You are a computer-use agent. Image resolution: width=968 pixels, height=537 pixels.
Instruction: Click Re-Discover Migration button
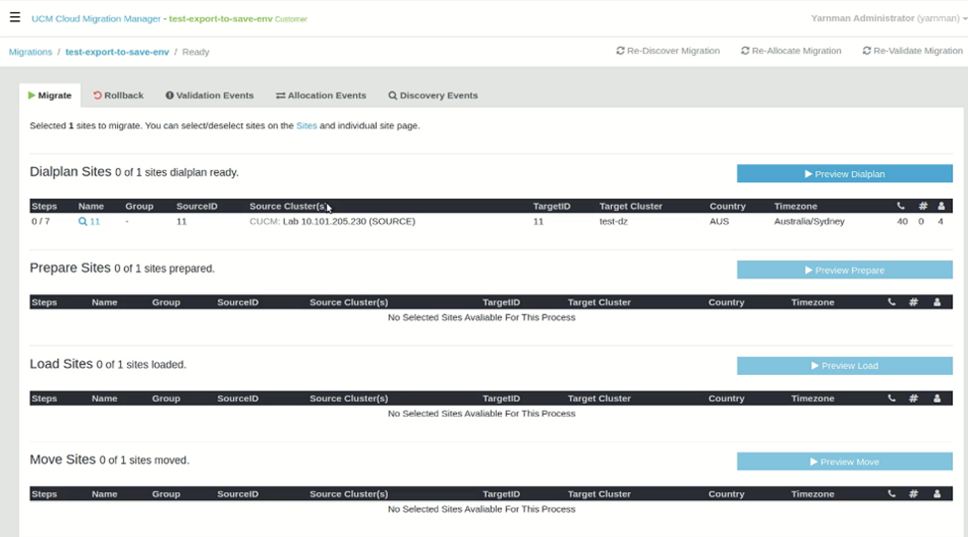click(668, 51)
